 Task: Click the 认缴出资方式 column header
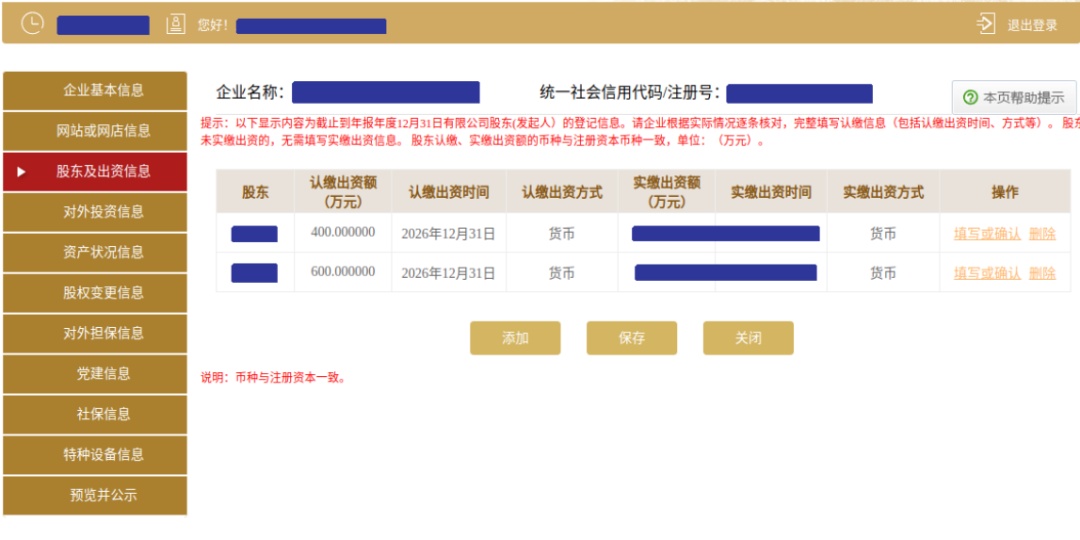coord(562,192)
